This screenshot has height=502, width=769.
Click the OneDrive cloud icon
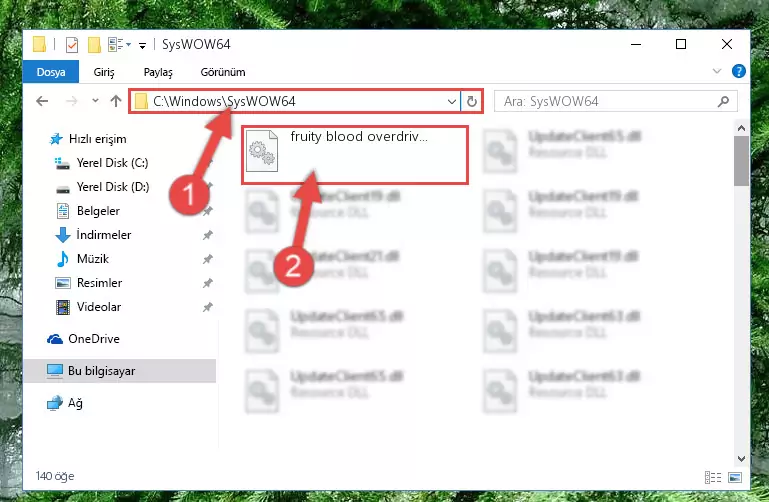[x=55, y=339]
